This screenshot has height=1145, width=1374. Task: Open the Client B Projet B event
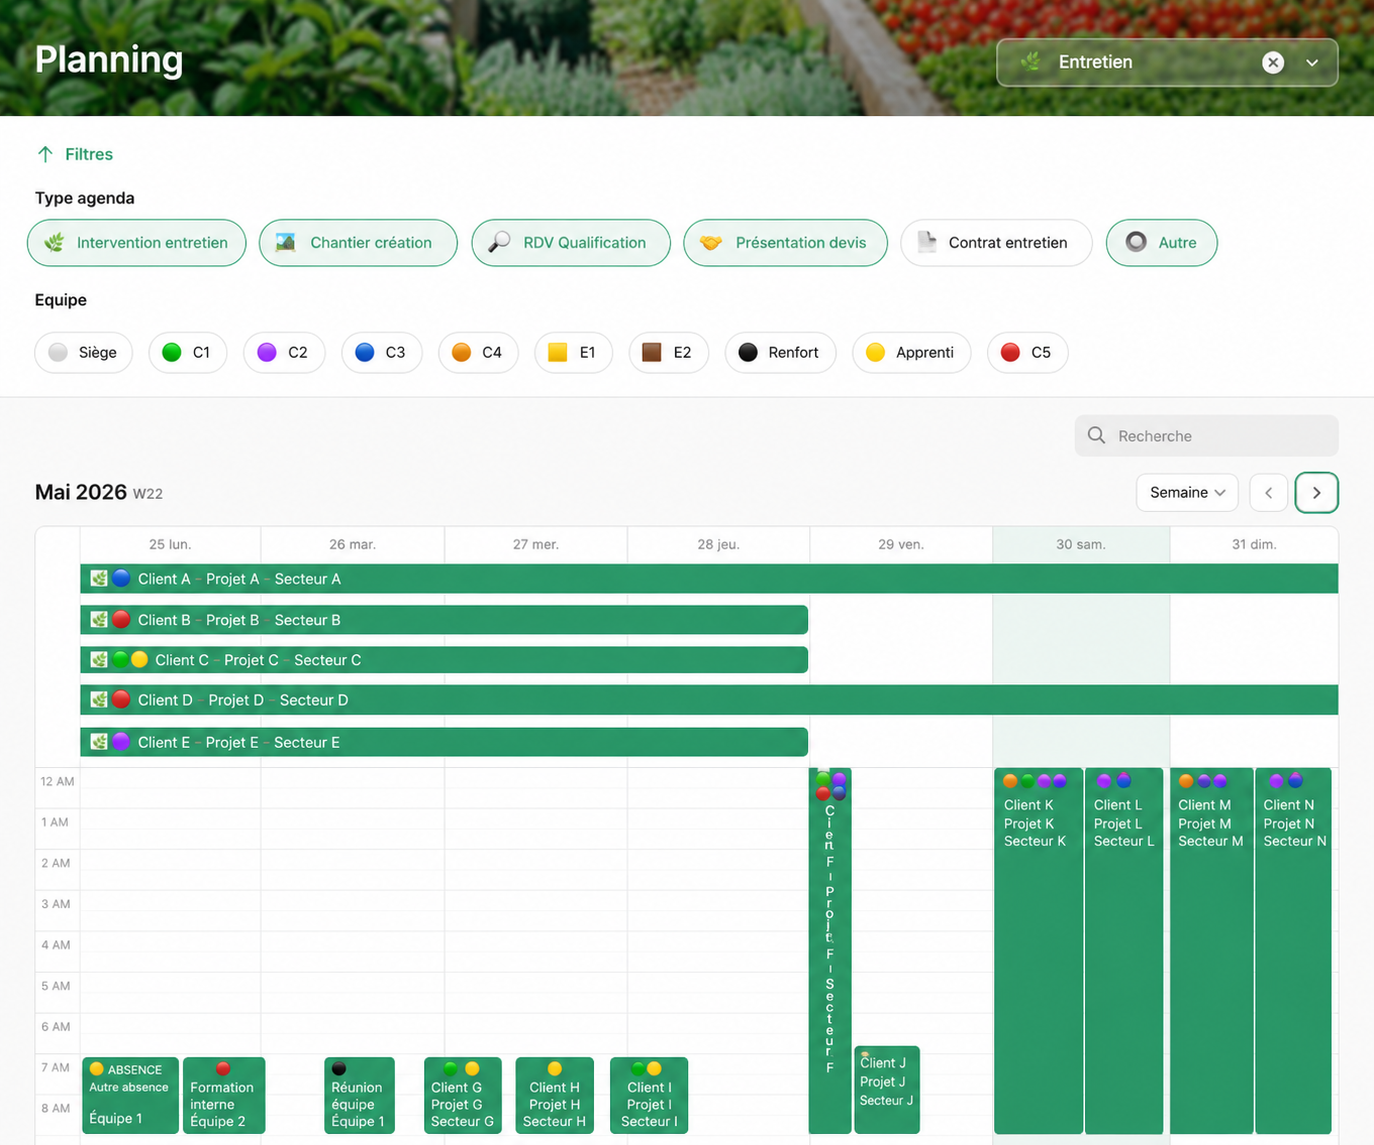[x=444, y=620]
